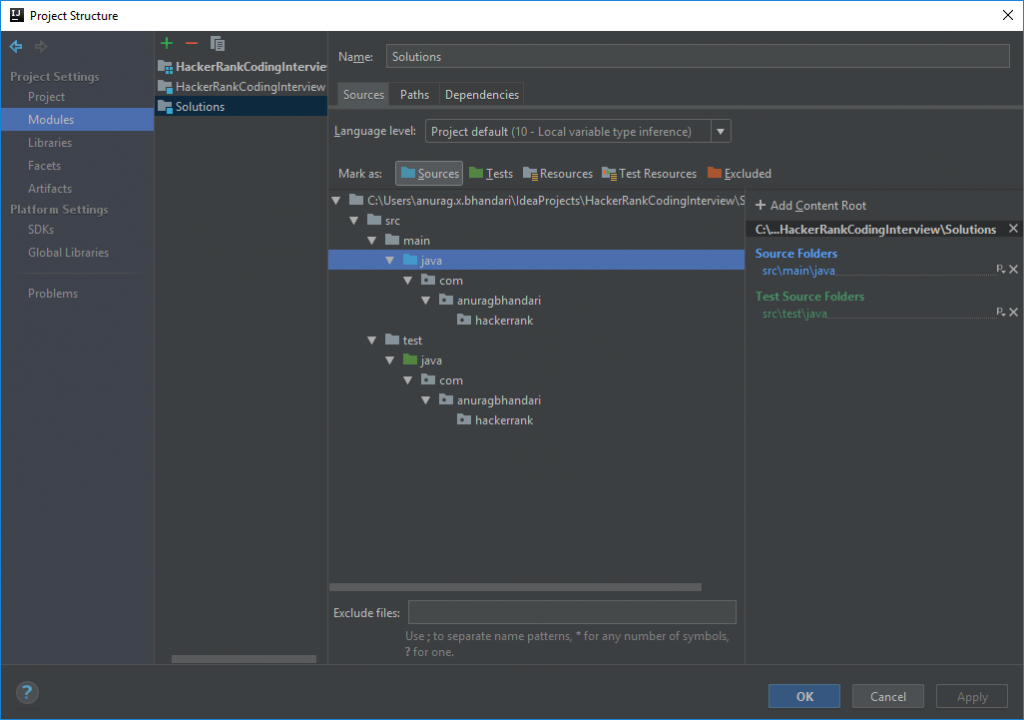This screenshot has height=720, width=1024.
Task: Collapse the test java folder
Action: pos(390,360)
